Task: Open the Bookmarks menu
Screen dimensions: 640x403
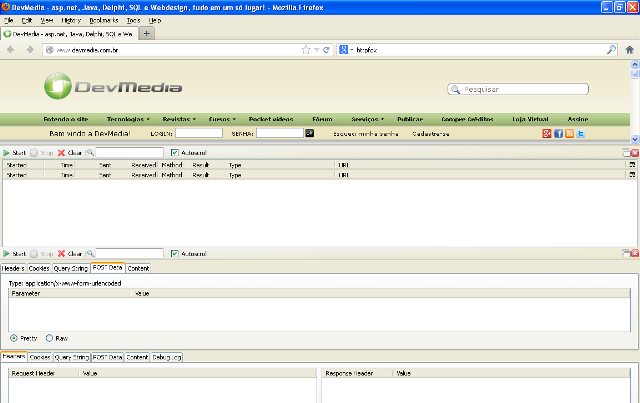Action: (104, 20)
